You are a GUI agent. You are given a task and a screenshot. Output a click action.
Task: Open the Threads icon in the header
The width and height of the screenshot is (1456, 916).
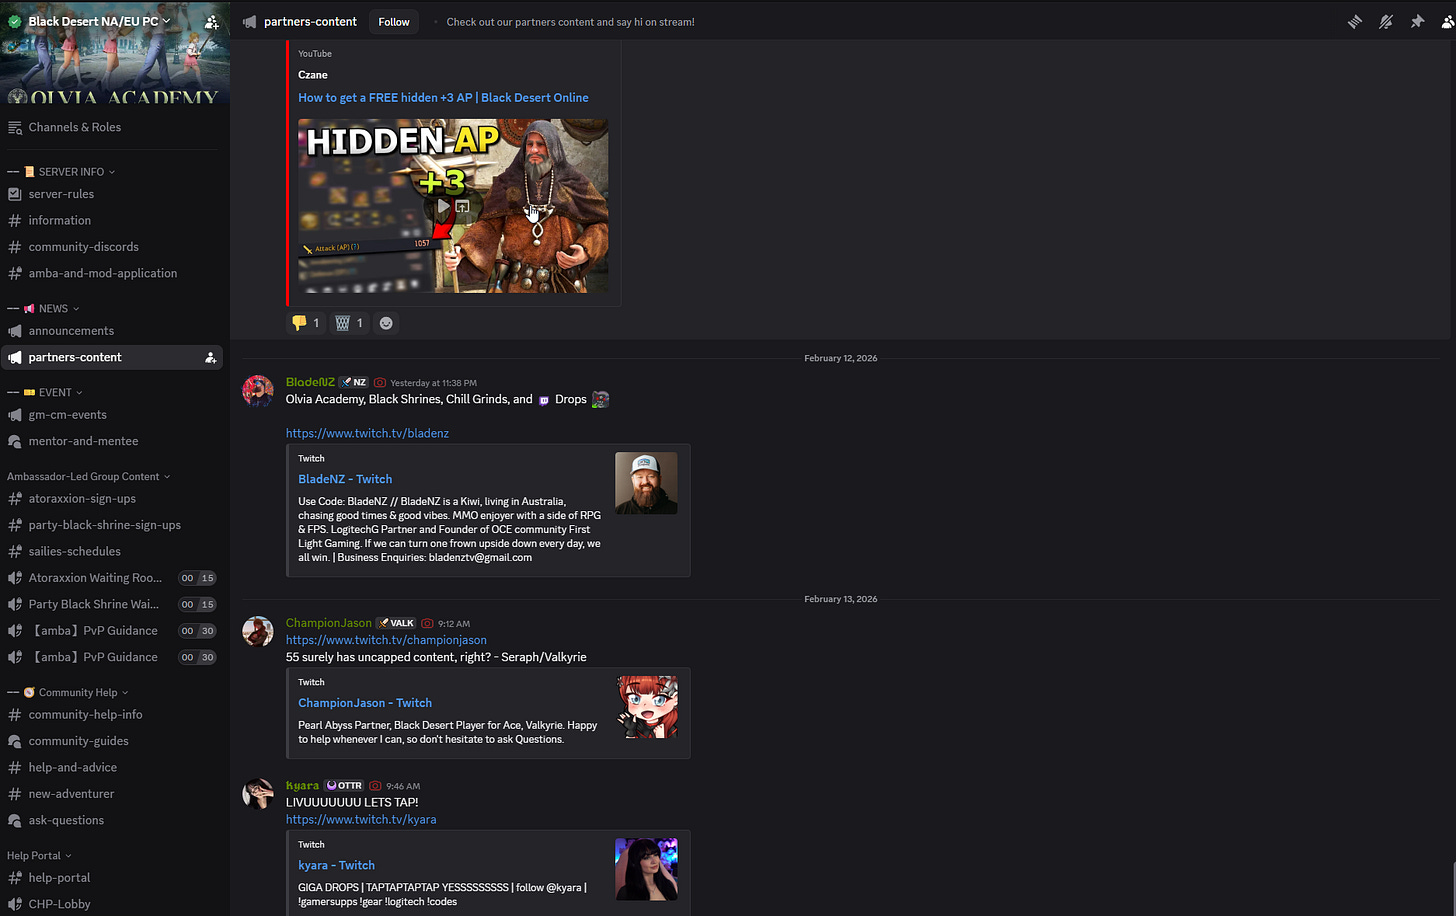1354,21
